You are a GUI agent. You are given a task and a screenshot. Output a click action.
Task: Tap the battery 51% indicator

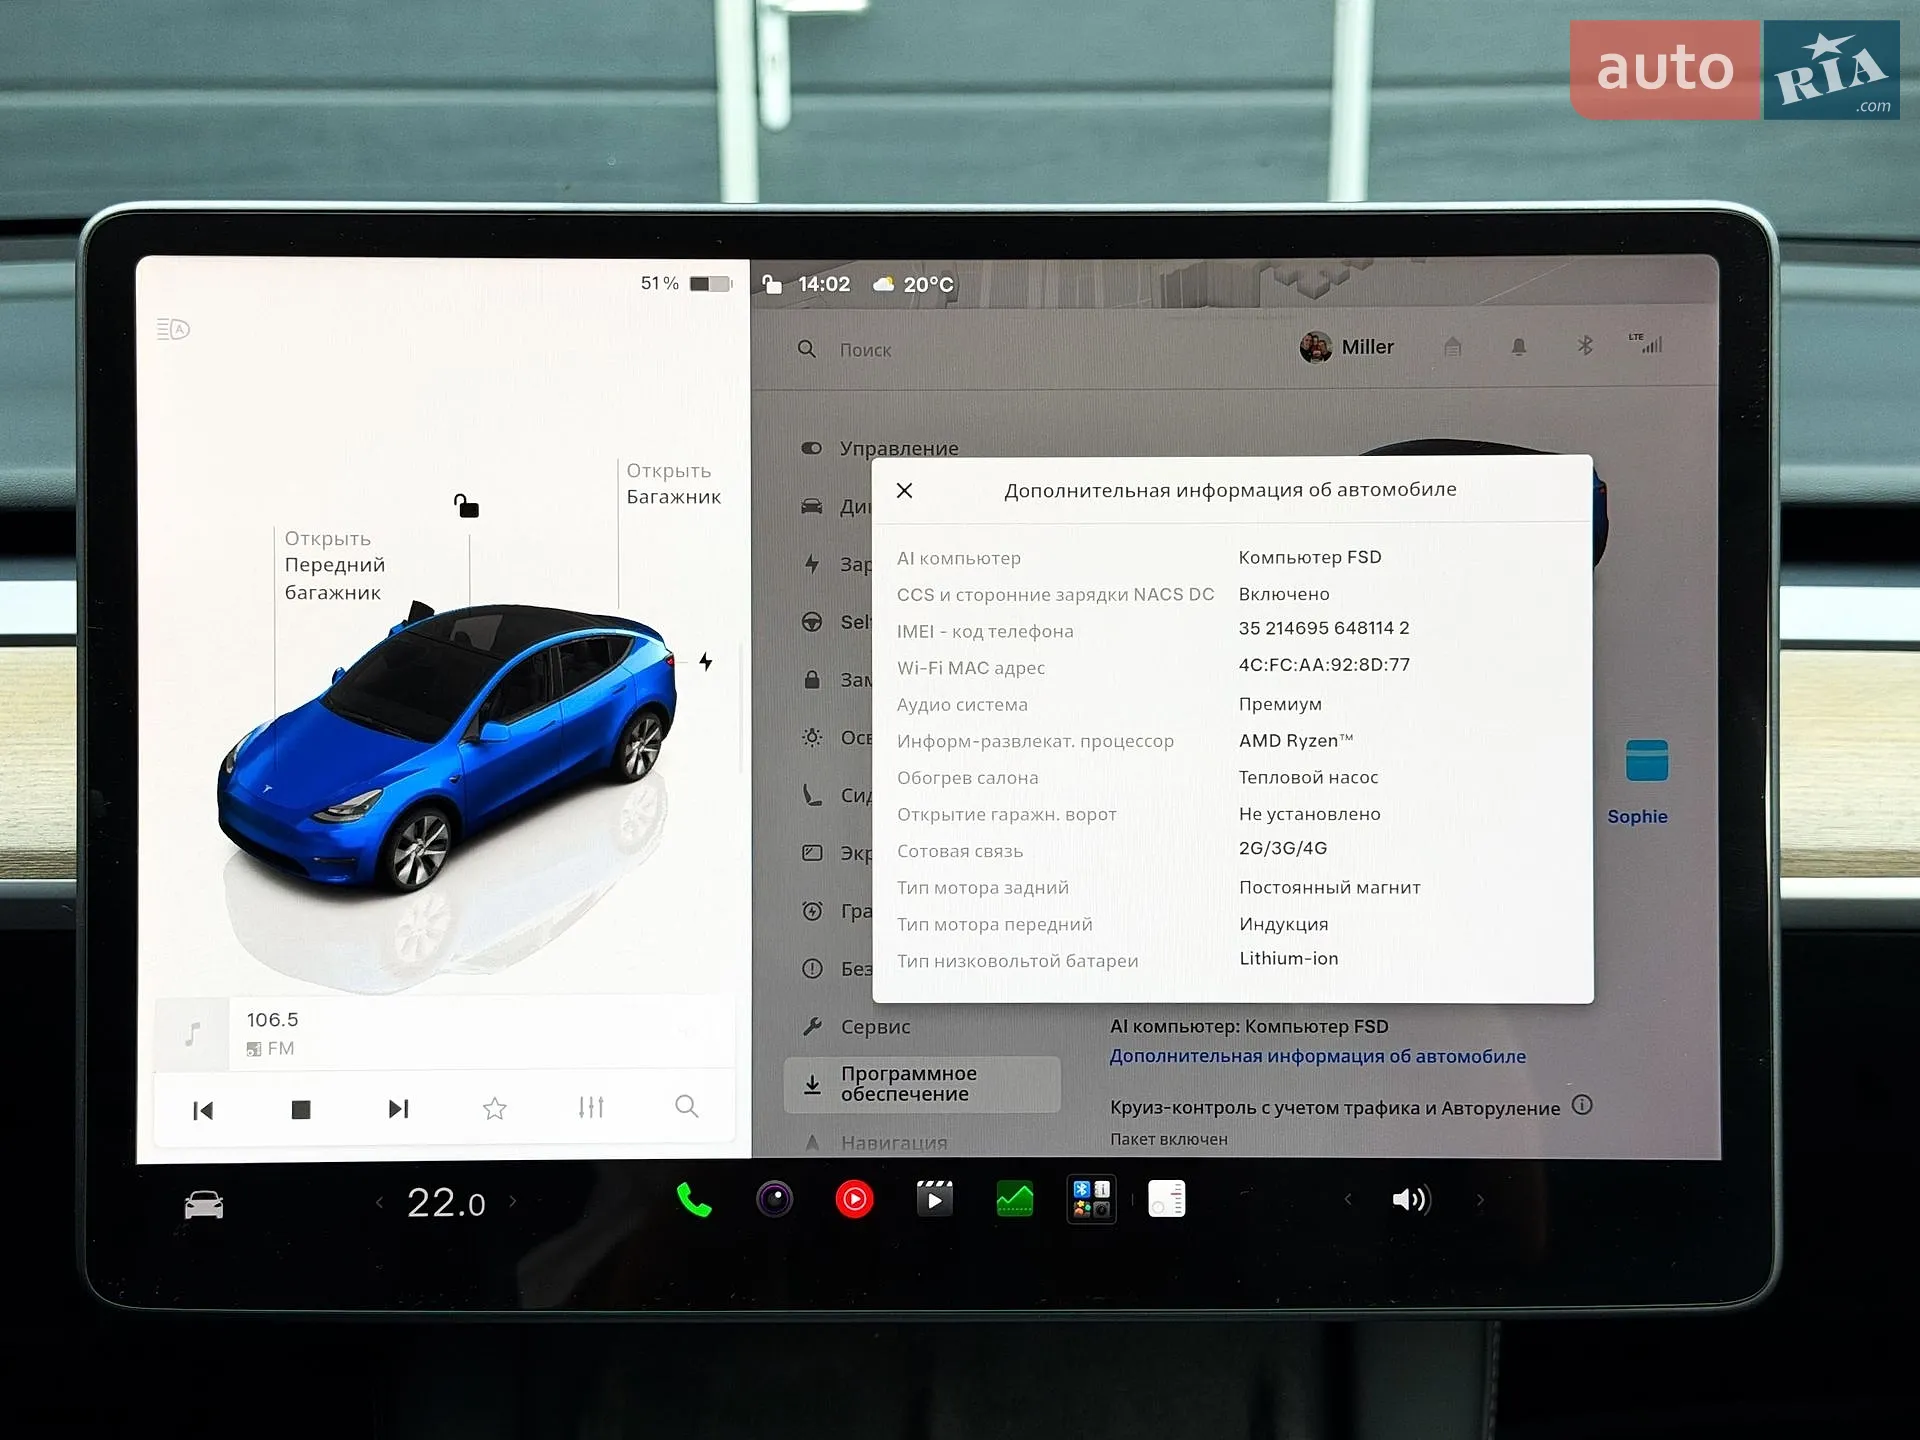[685, 283]
